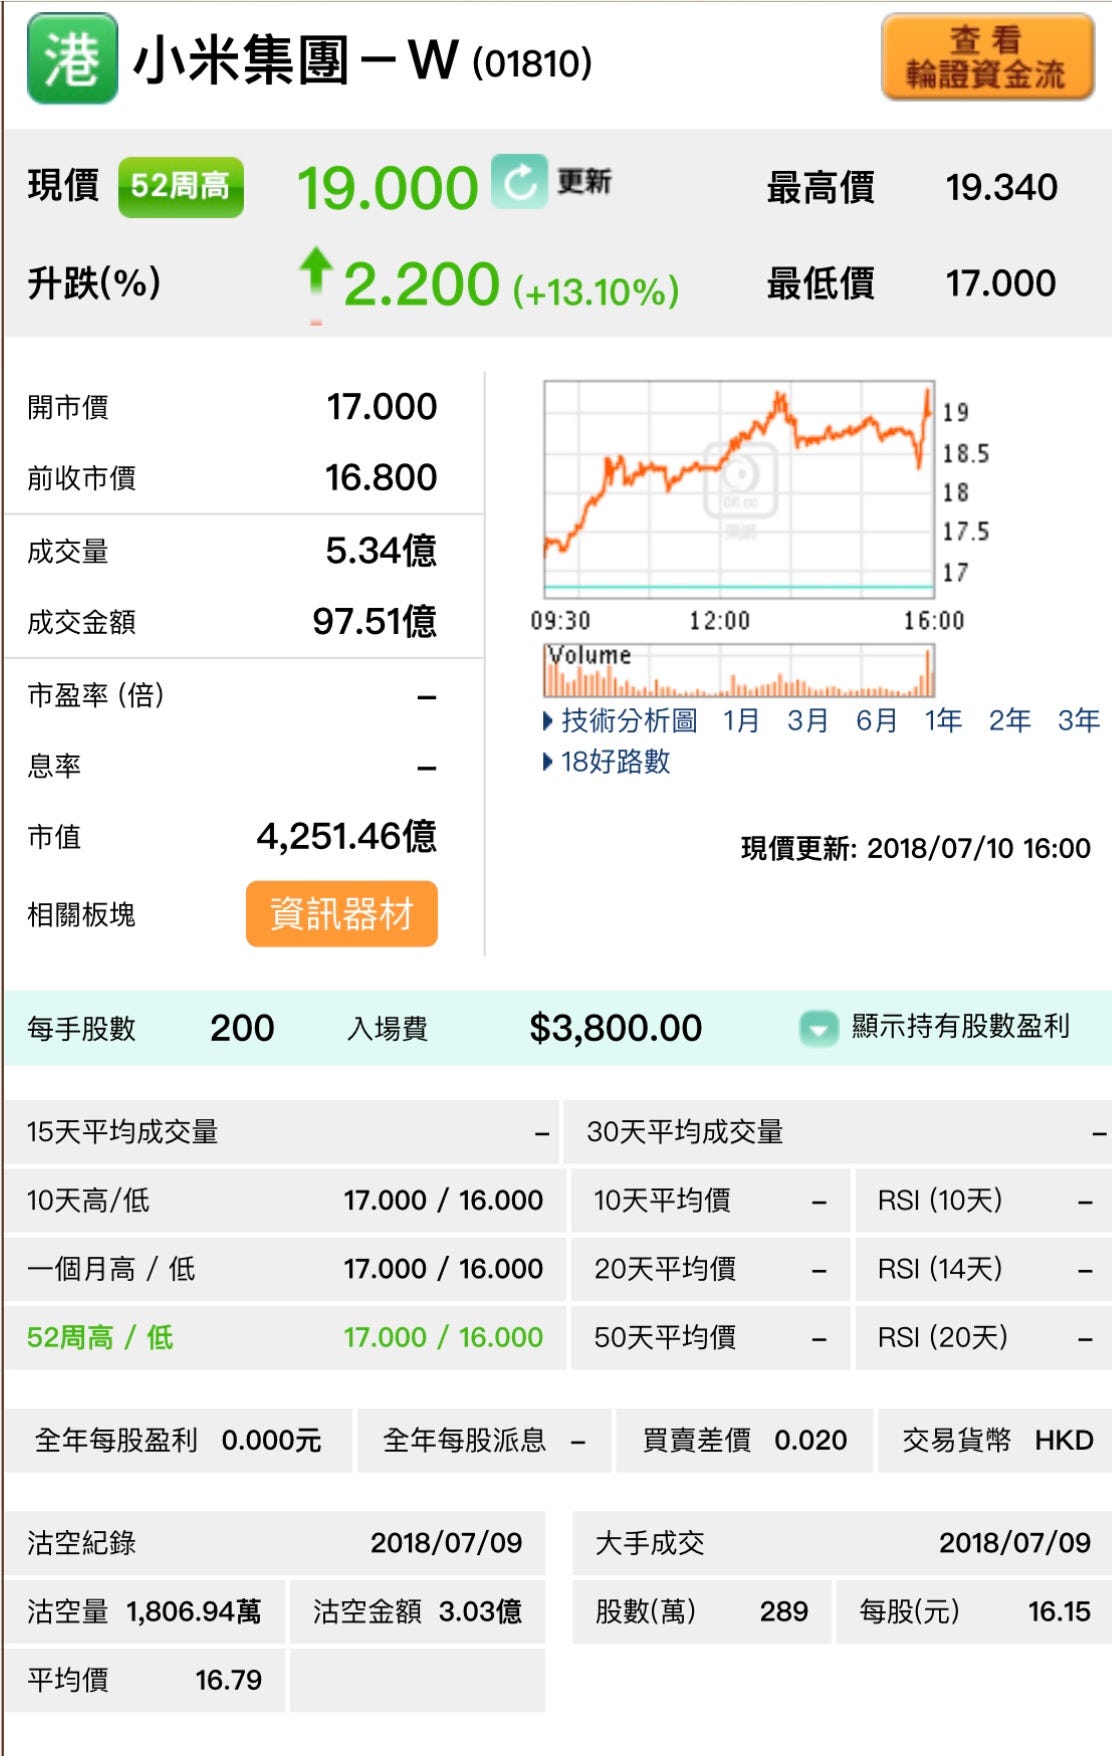Open the 資訊器材 sector button
The width and height of the screenshot is (1112, 1756).
342,913
